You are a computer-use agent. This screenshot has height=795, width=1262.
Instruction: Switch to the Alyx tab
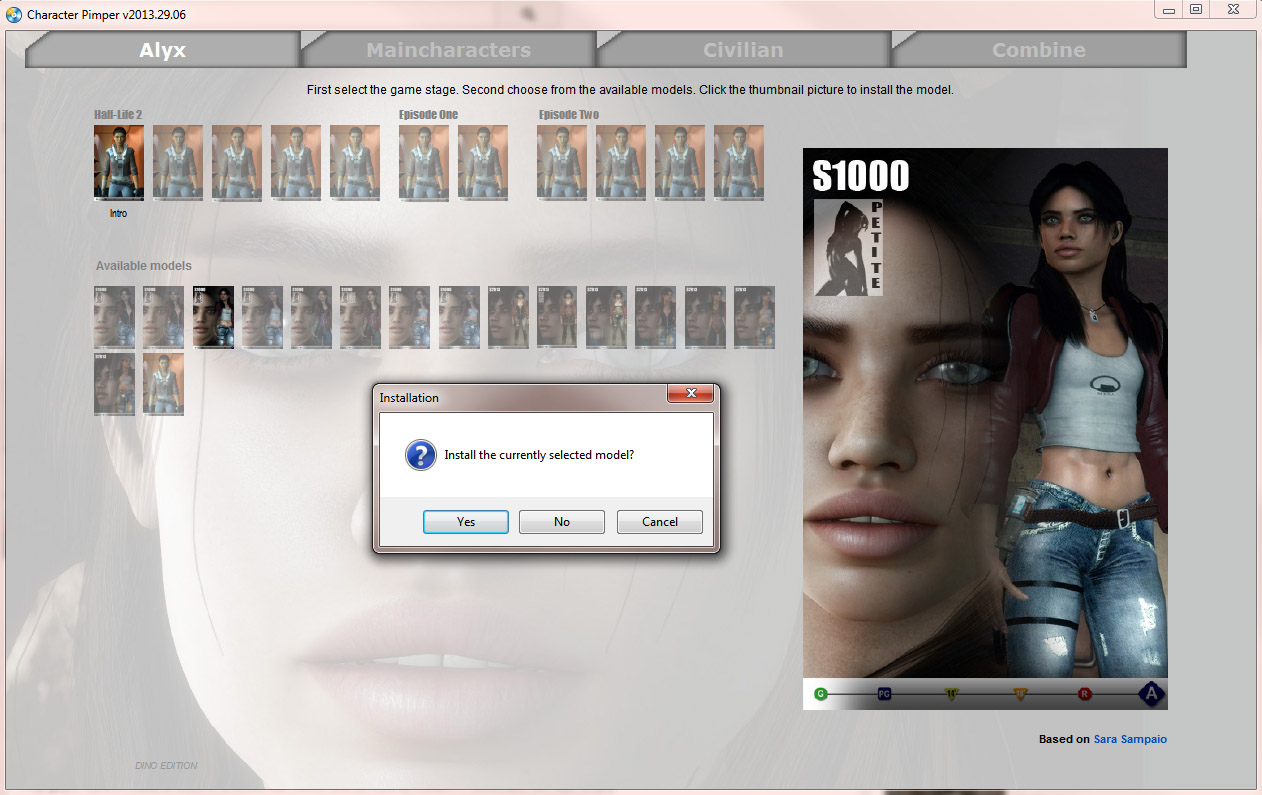coord(162,50)
